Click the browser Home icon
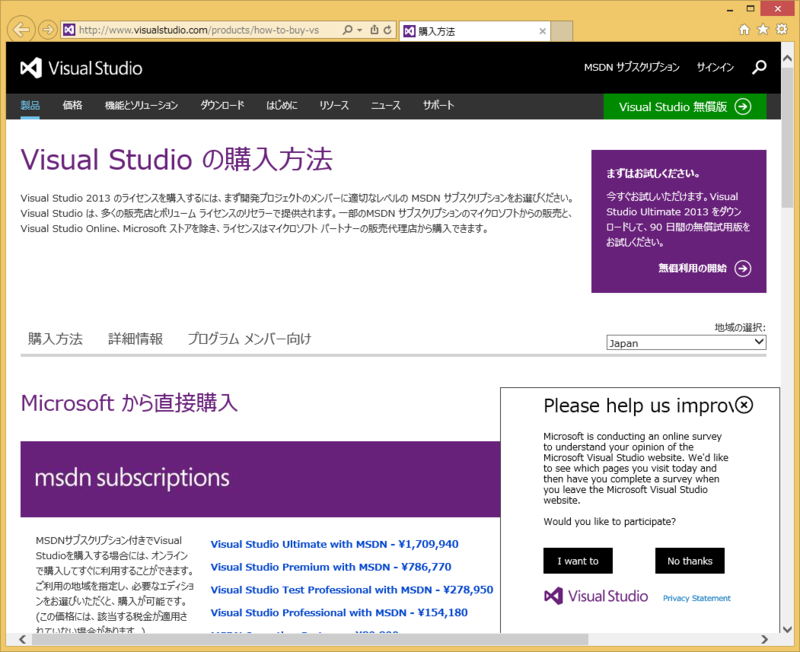Screen dimensions: 800x652 744,29
